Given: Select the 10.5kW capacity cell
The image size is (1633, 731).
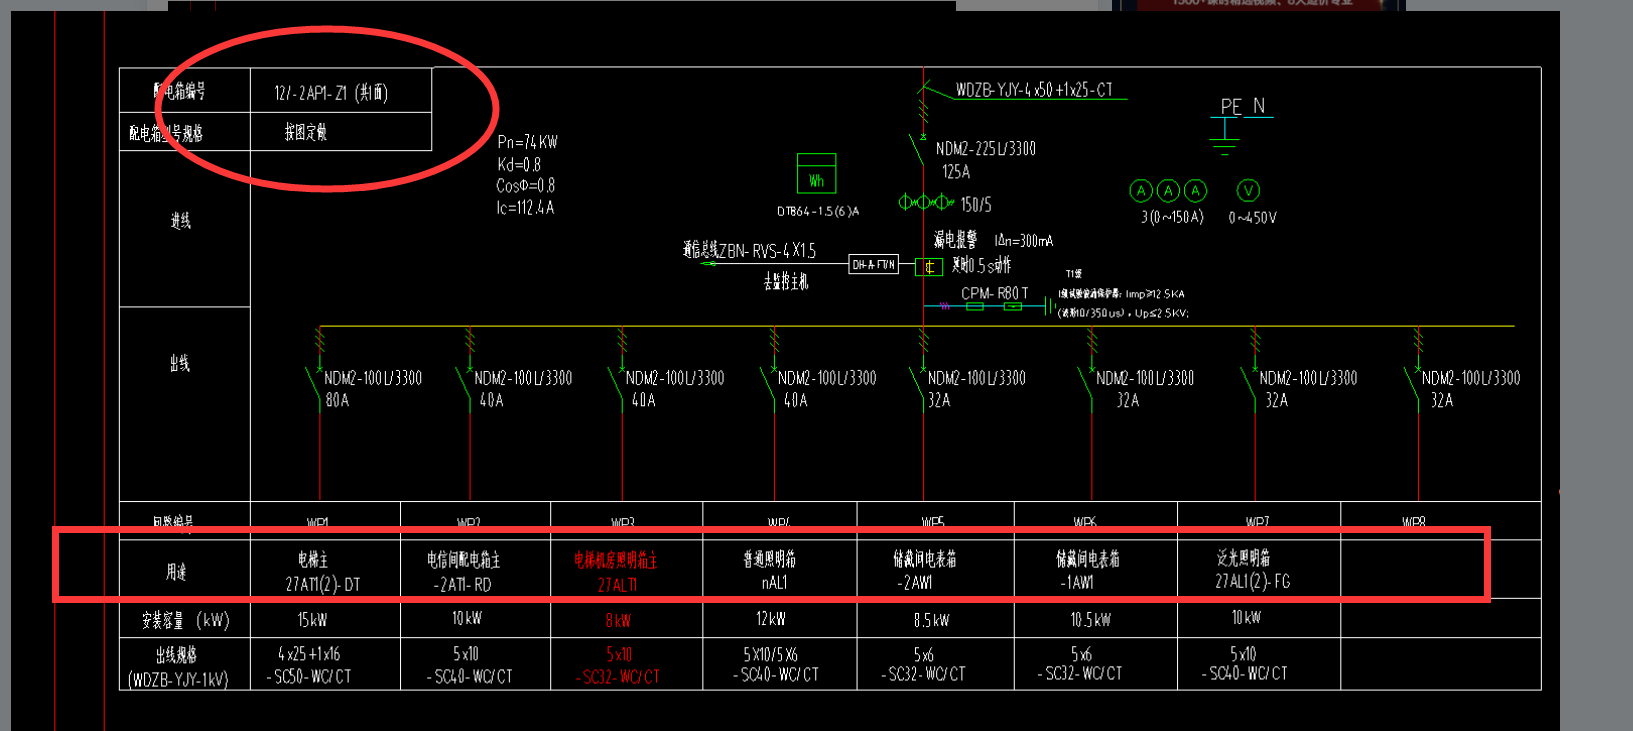Looking at the screenshot, I should click(x=1096, y=620).
